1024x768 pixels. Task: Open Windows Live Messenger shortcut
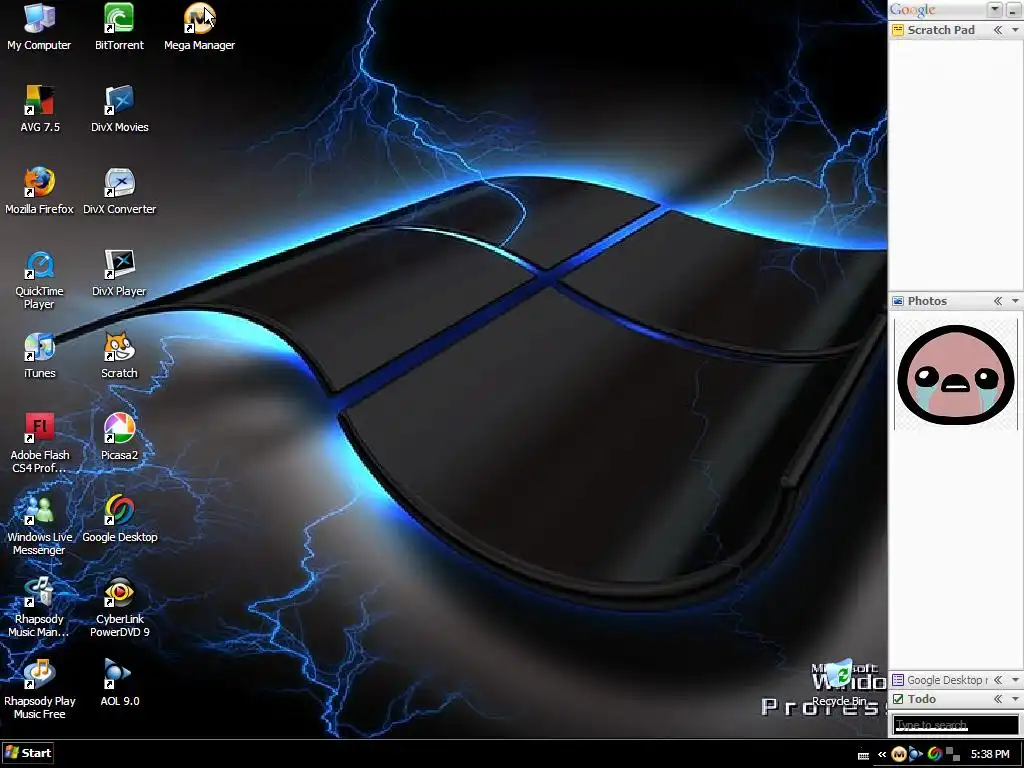39,526
